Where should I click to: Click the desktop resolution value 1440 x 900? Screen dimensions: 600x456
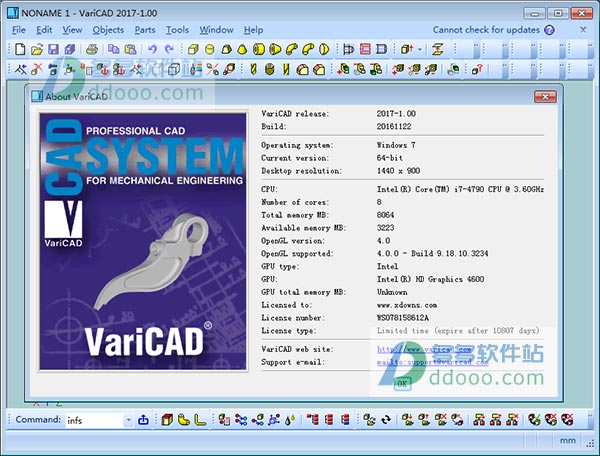[x=398, y=171]
